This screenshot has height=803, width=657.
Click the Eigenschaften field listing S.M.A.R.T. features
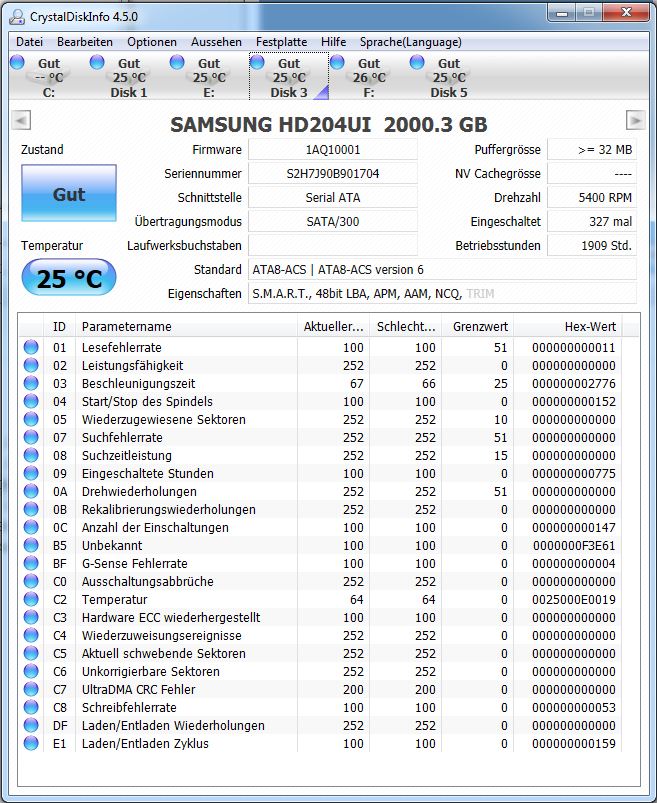coord(442,294)
